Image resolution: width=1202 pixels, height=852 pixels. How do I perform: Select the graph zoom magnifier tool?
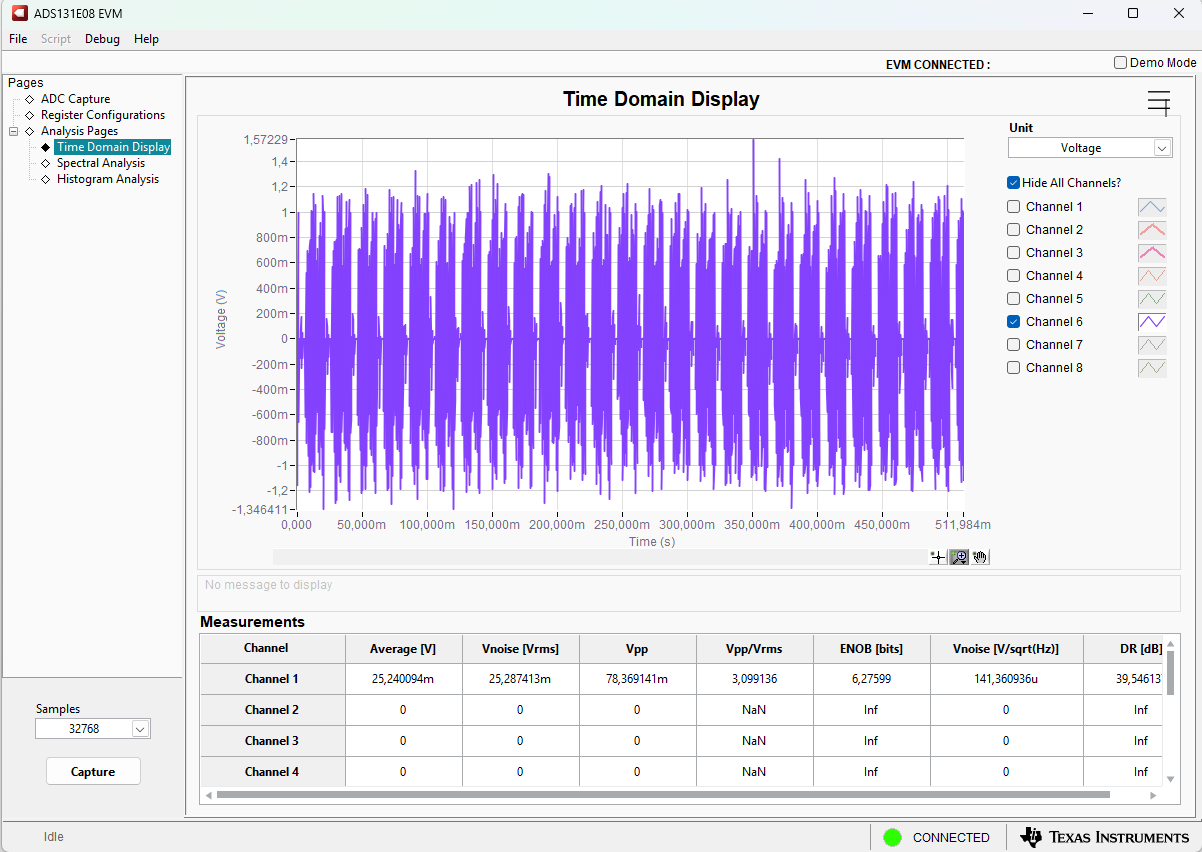(x=959, y=557)
